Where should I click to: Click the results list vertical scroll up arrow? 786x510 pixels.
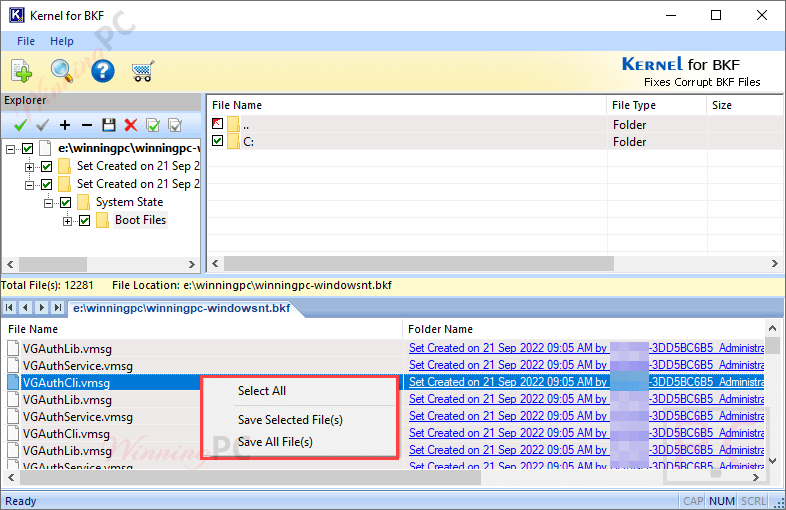(x=773, y=328)
